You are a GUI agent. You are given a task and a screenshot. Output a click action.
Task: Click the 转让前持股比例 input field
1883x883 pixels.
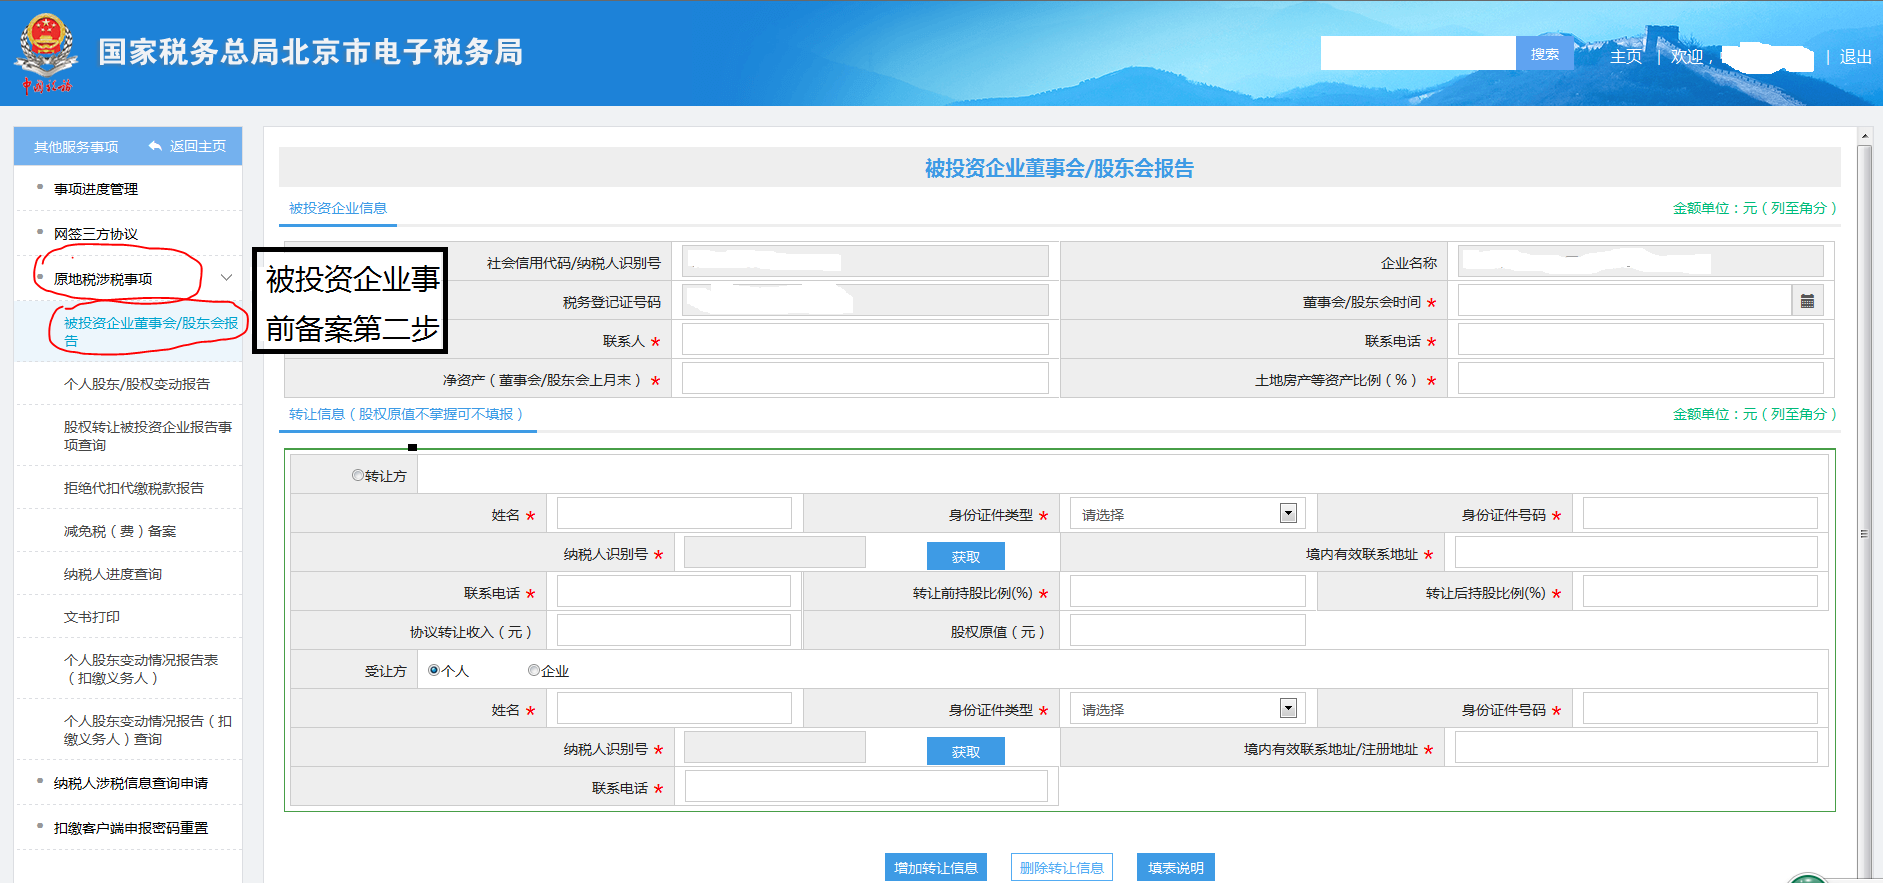[1187, 592]
